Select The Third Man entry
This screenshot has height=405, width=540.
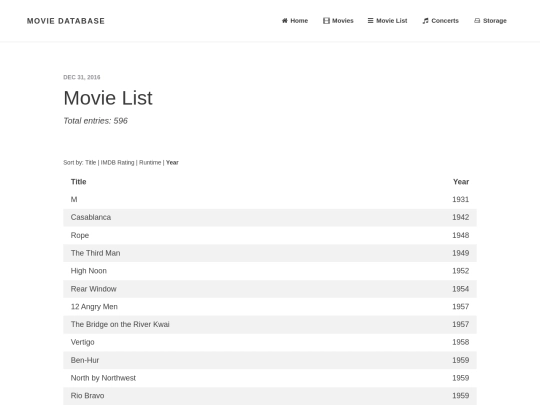(270, 253)
